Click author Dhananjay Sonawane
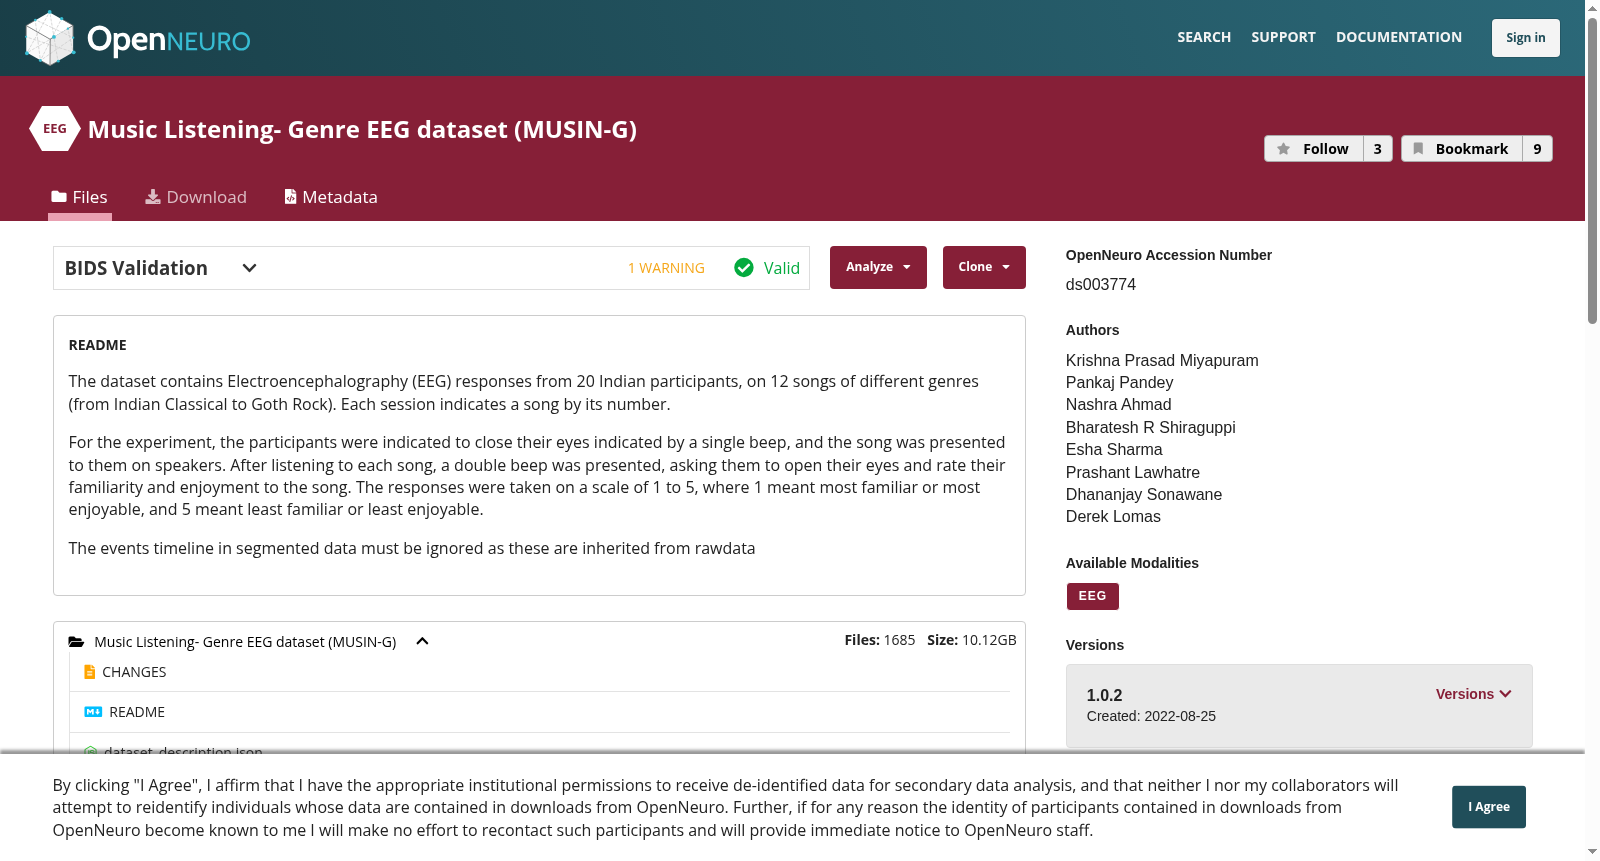The image size is (1600, 861). (1143, 494)
